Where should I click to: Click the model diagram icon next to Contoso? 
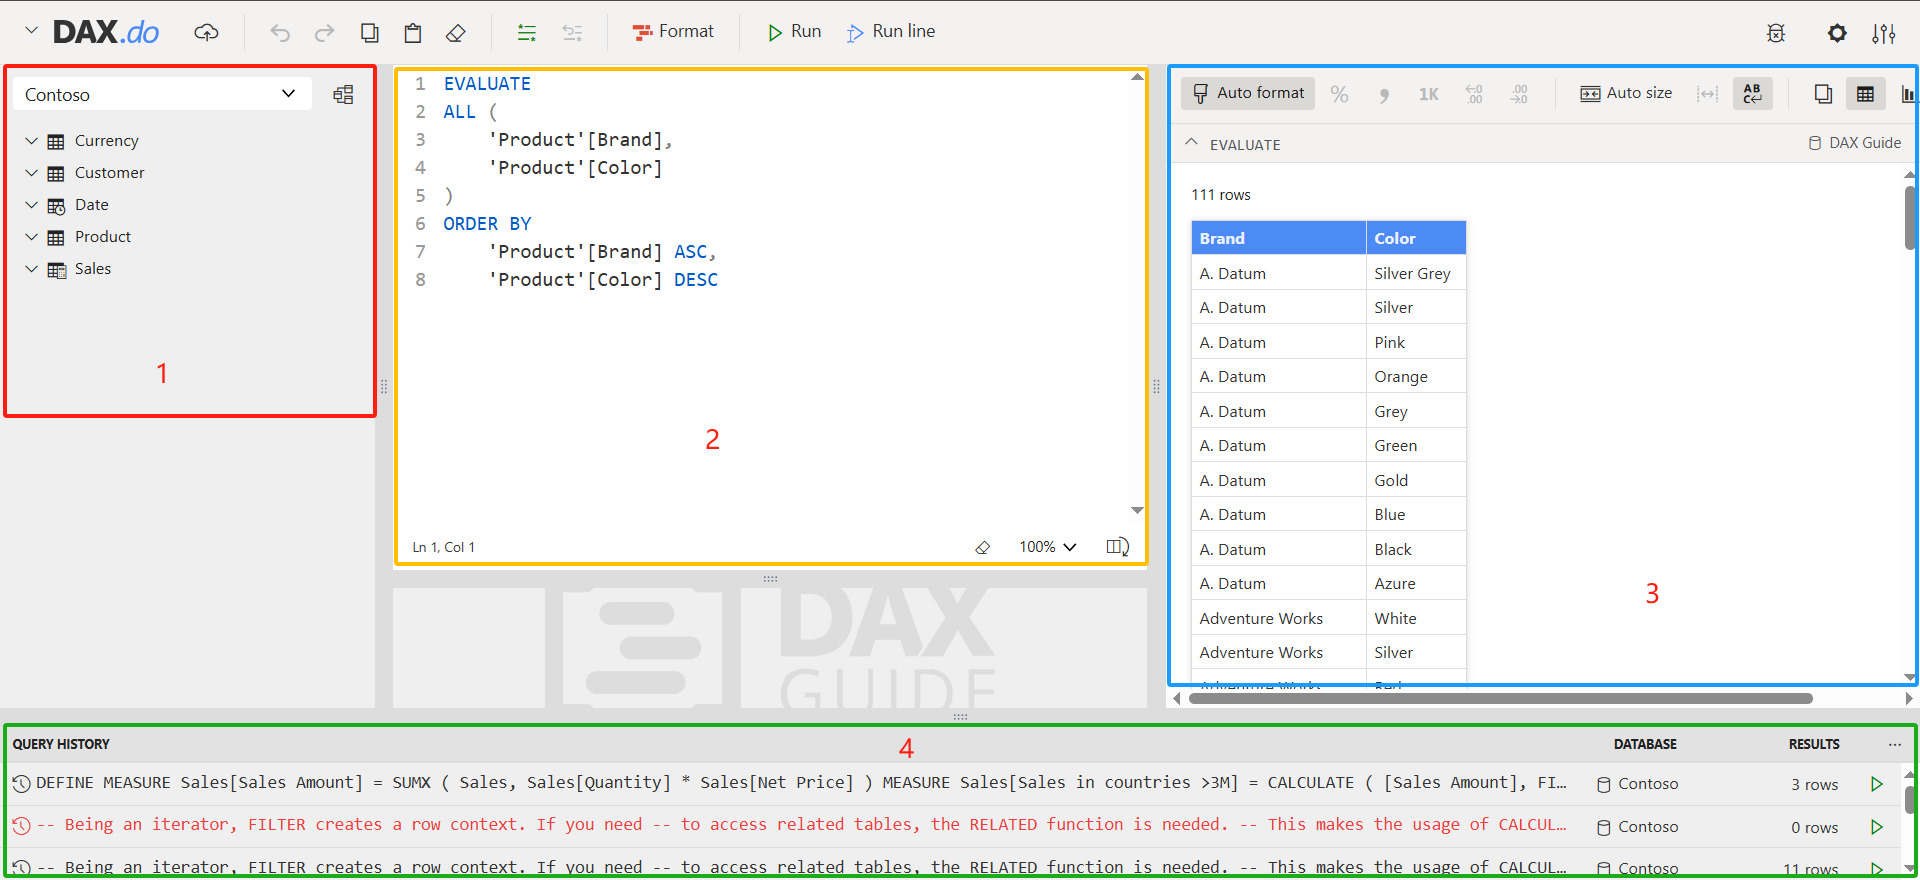point(343,94)
